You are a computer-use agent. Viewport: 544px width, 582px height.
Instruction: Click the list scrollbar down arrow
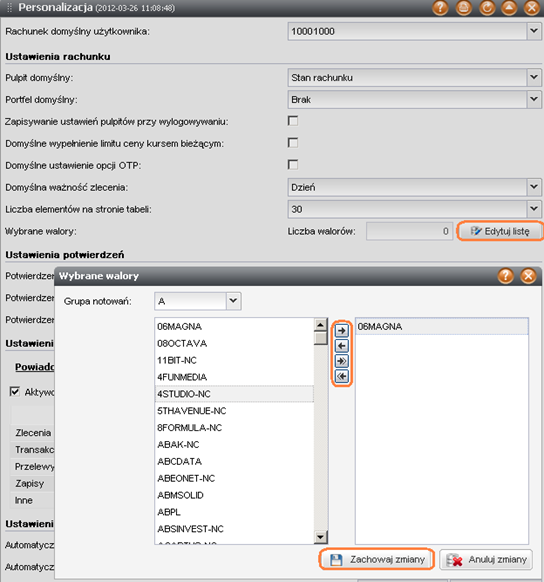[x=321, y=536]
